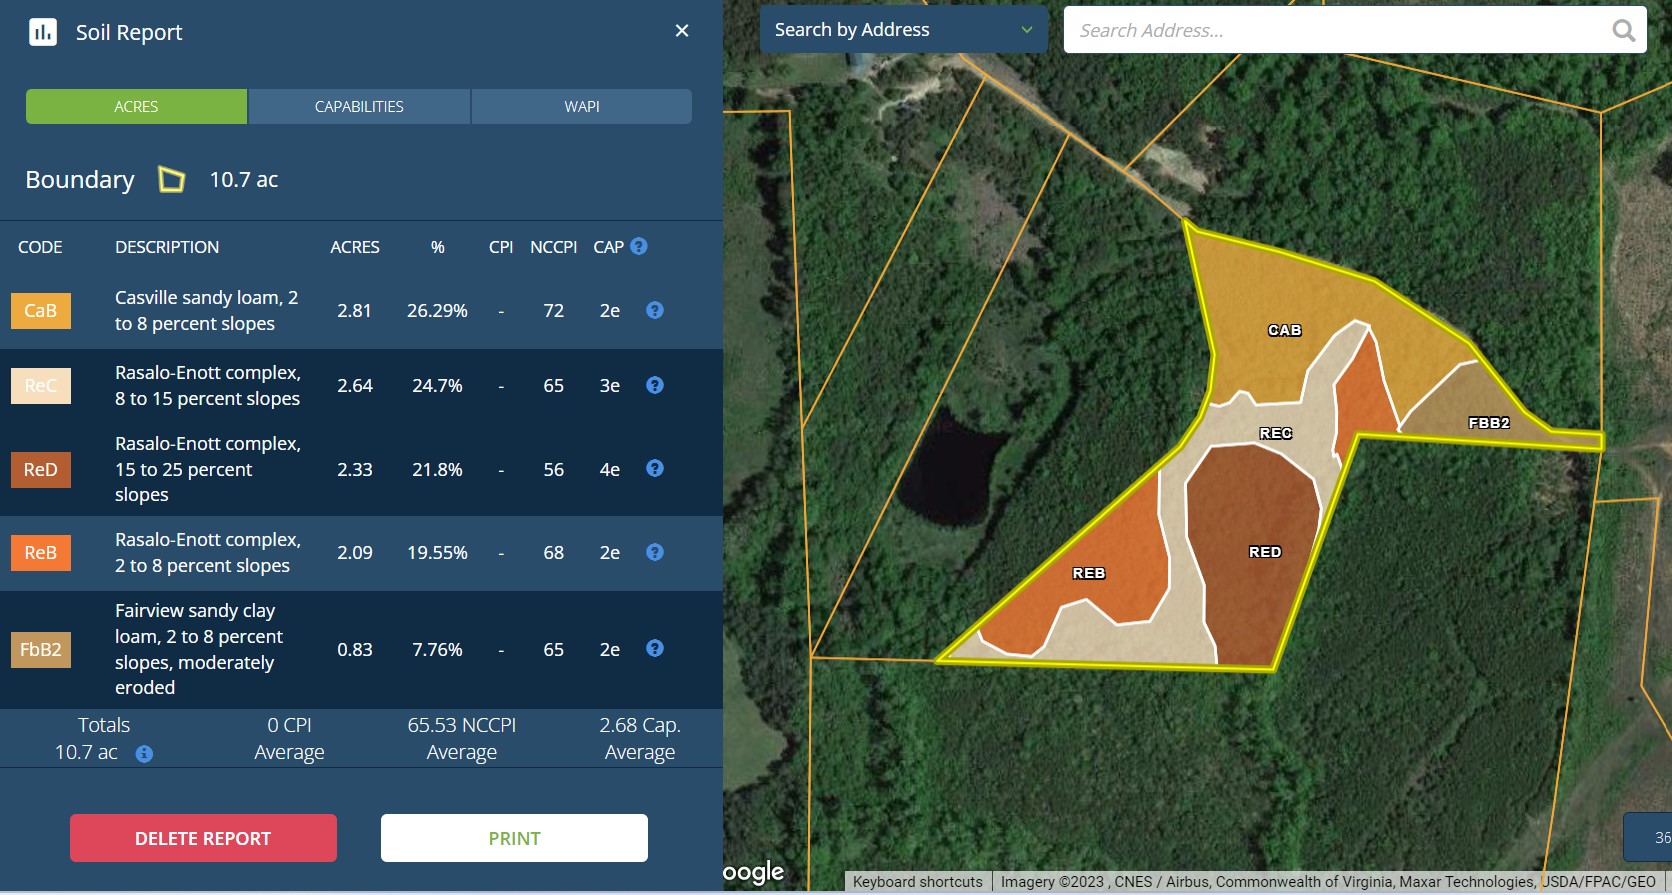This screenshot has height=895, width=1672.
Task: Click the CaB soil color swatch
Action: [x=41, y=311]
